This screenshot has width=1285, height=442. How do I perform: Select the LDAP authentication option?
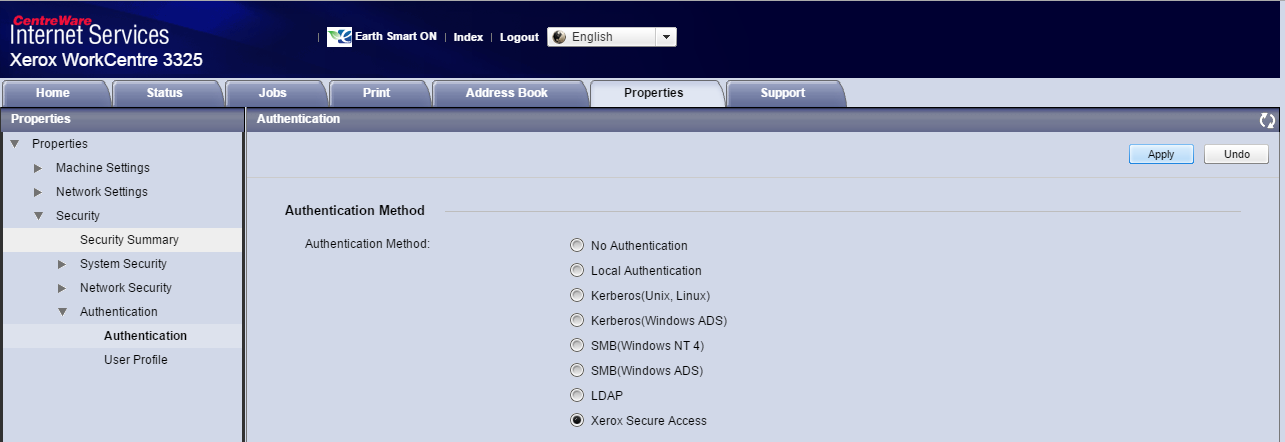coord(577,396)
